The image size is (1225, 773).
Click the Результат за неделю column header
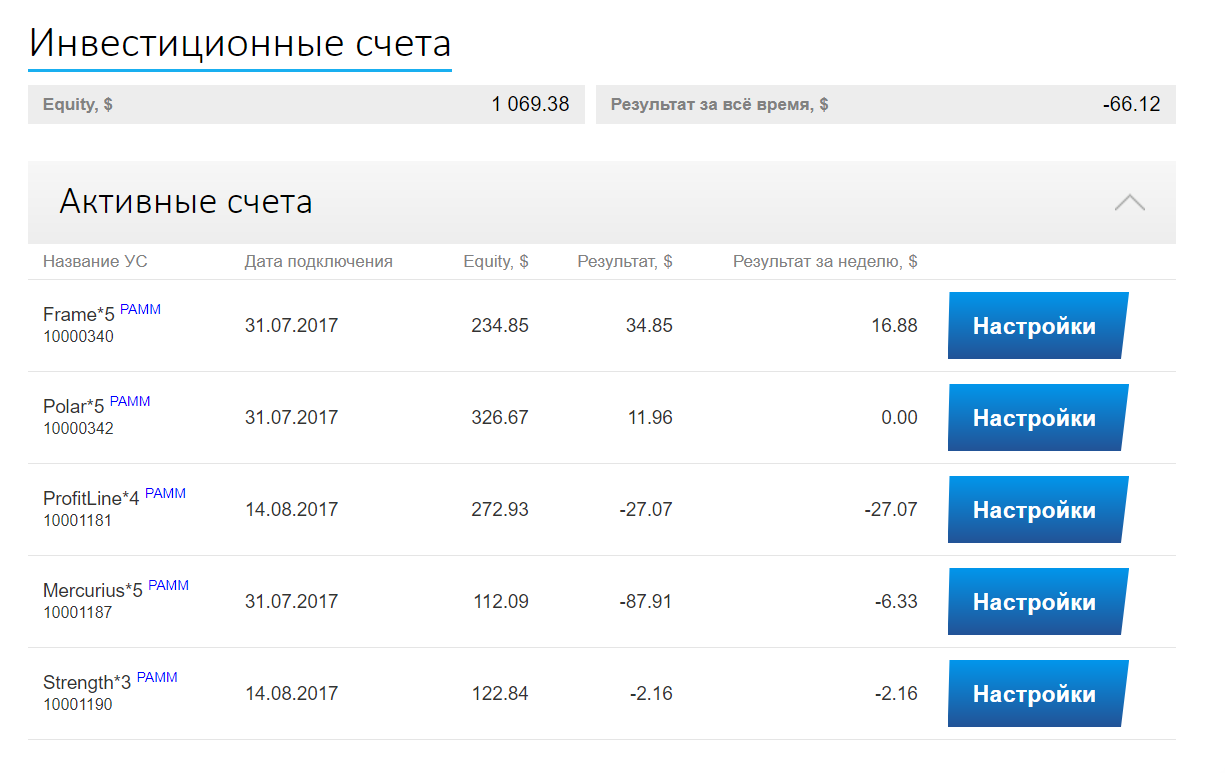pos(825,262)
